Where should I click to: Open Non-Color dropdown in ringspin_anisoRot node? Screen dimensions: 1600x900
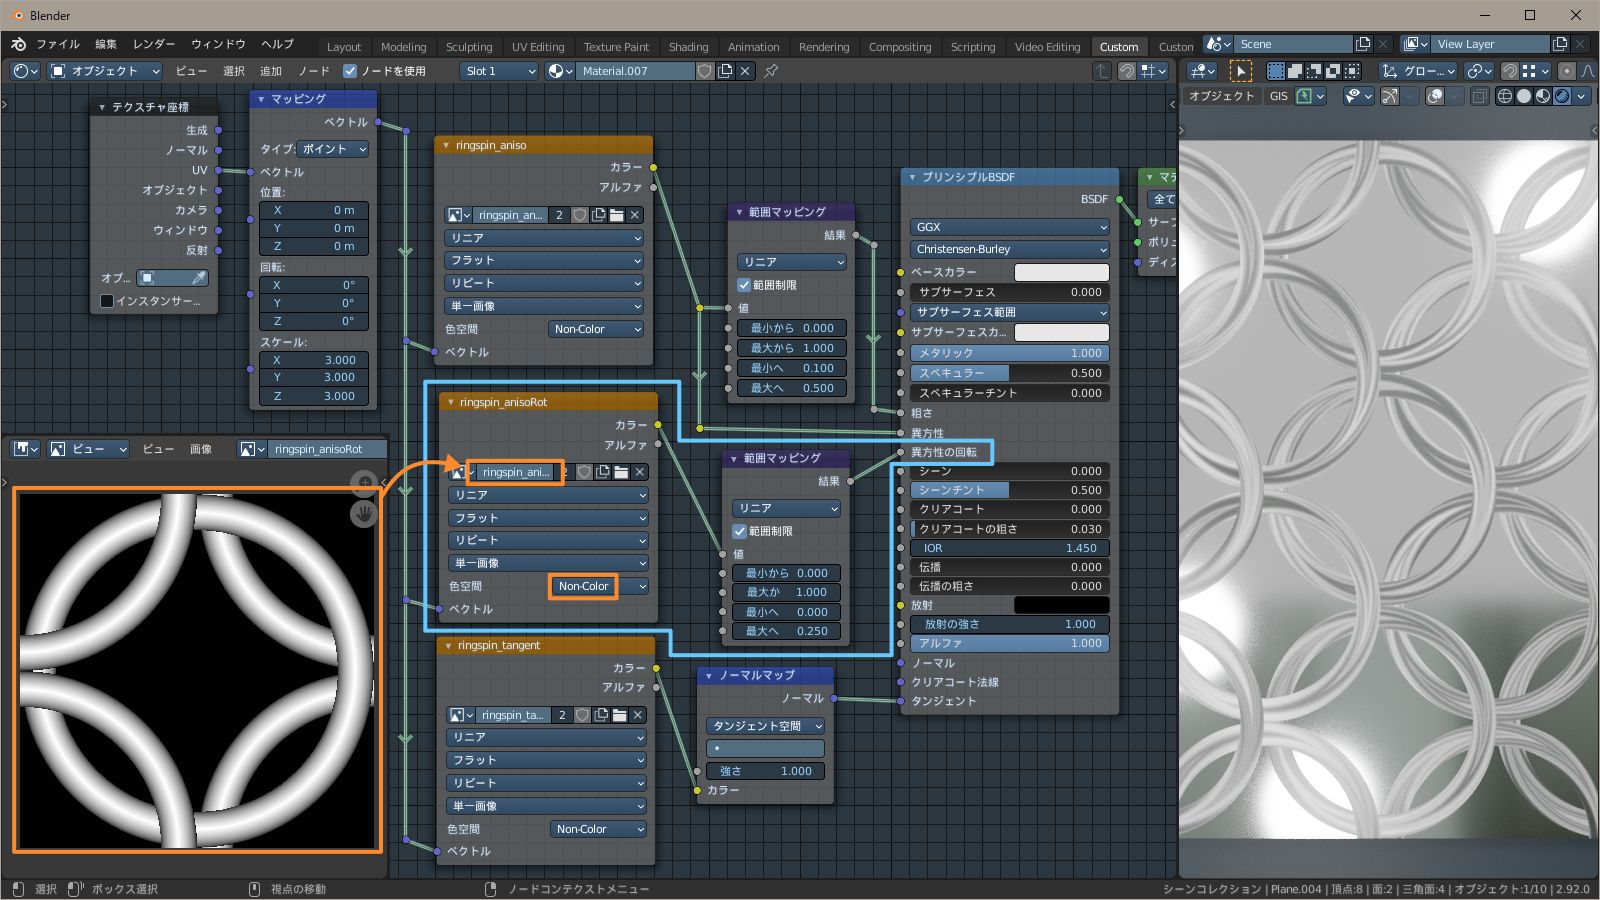point(599,586)
